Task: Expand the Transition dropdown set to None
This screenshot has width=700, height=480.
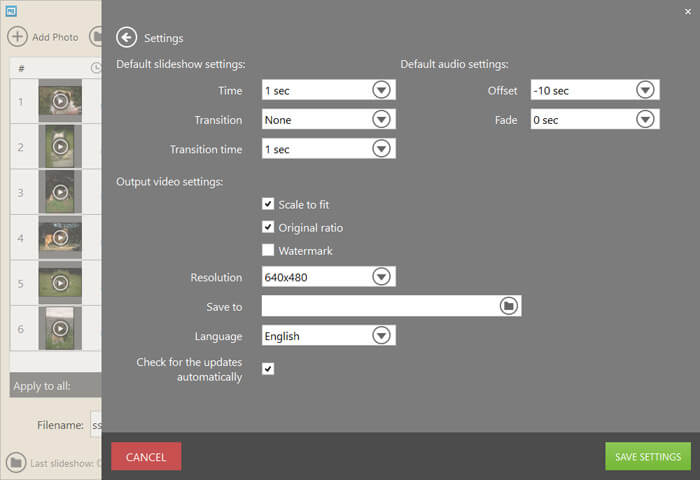Action: point(381,119)
